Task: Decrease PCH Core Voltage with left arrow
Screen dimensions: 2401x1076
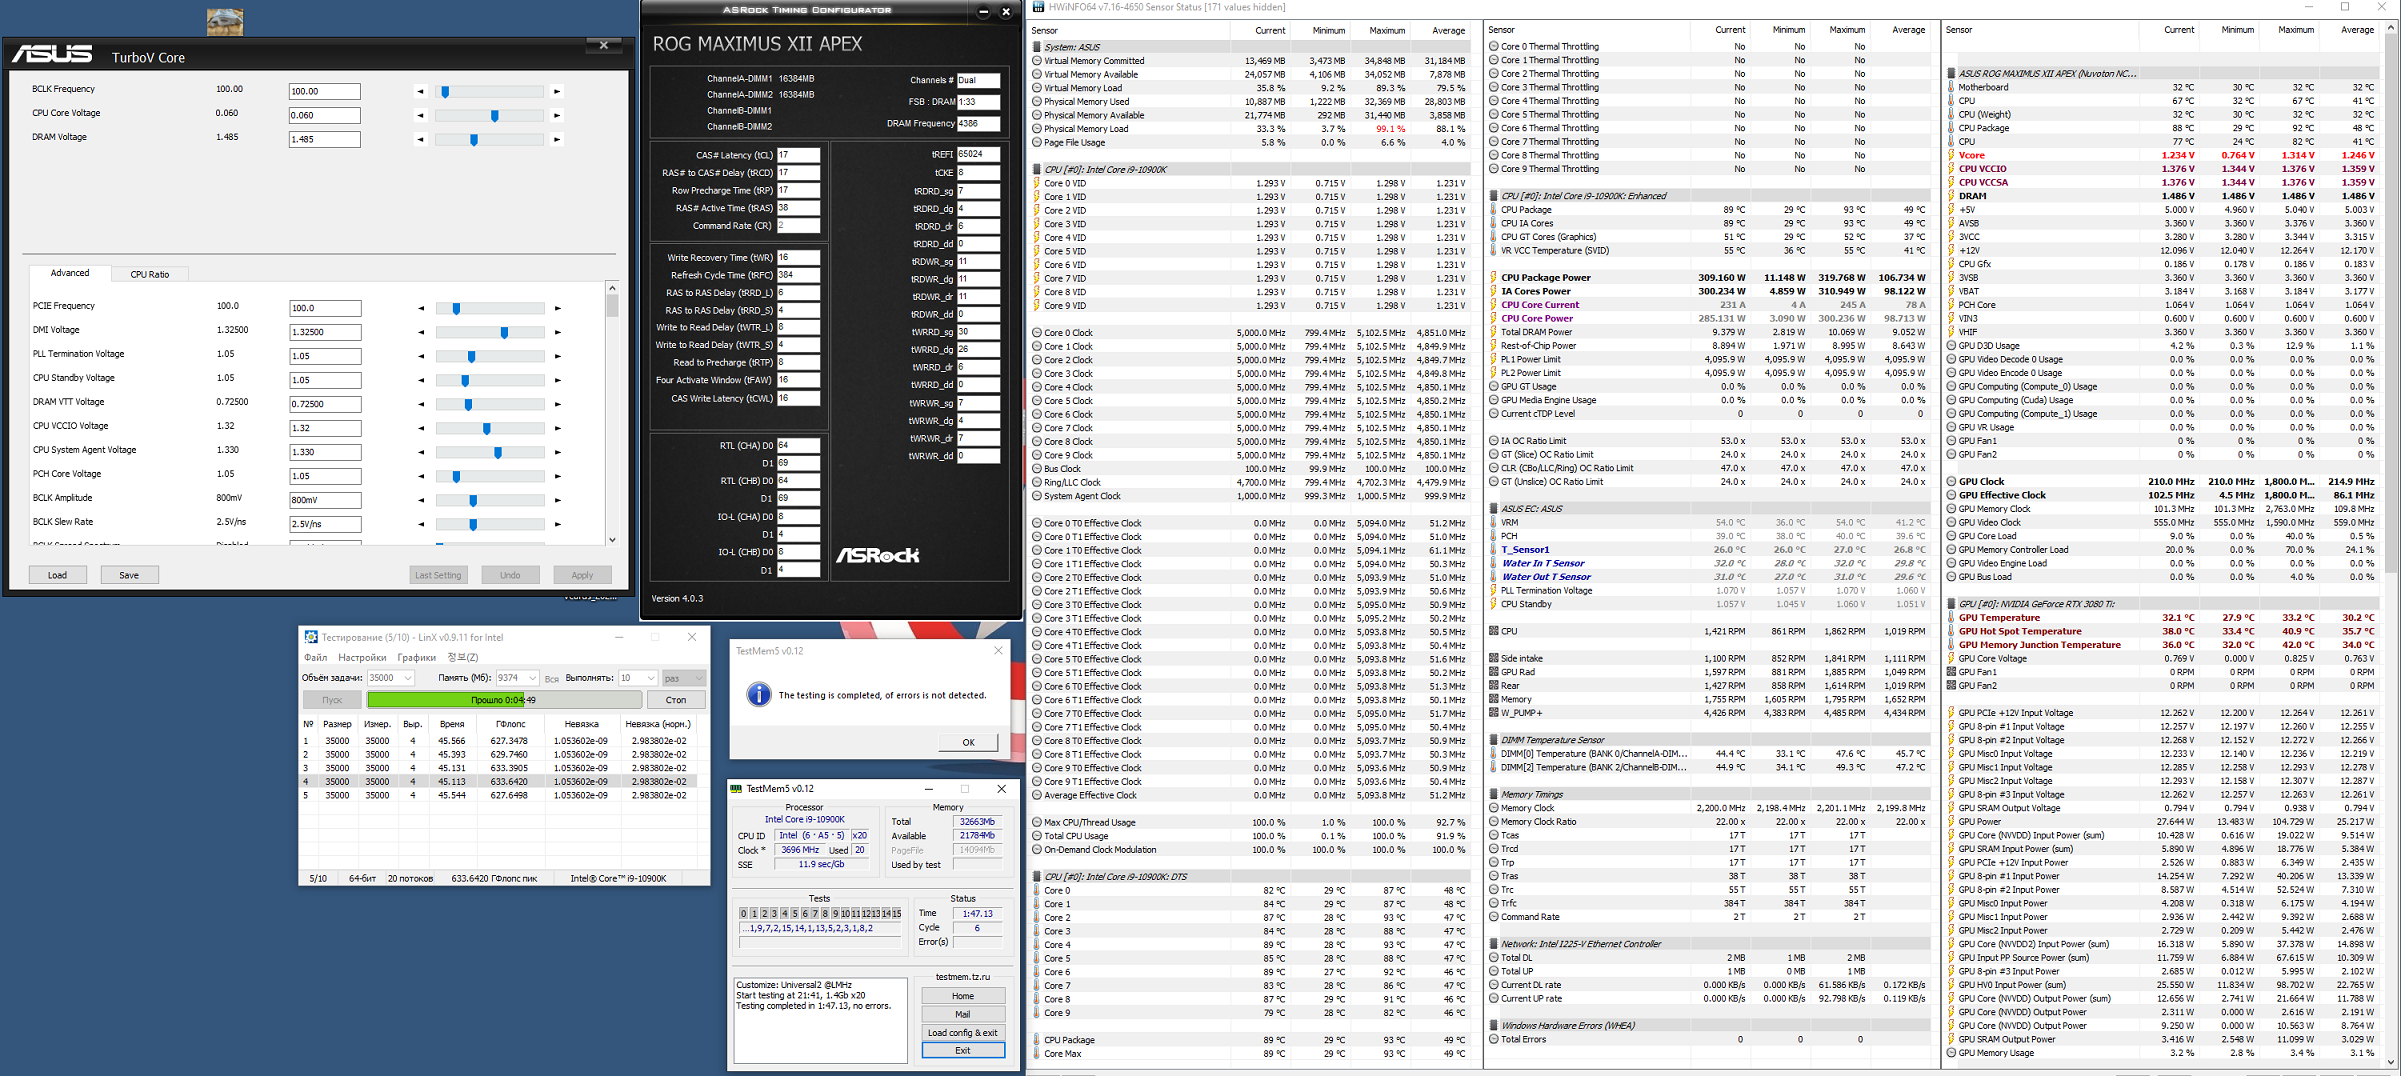Action: [421, 476]
